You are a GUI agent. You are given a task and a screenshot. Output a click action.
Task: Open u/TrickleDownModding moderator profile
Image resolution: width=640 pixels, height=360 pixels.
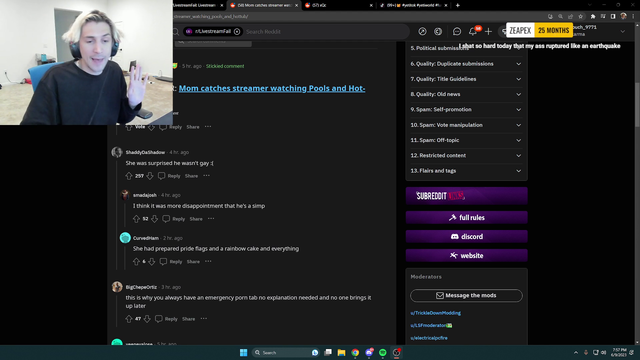pos(436,313)
